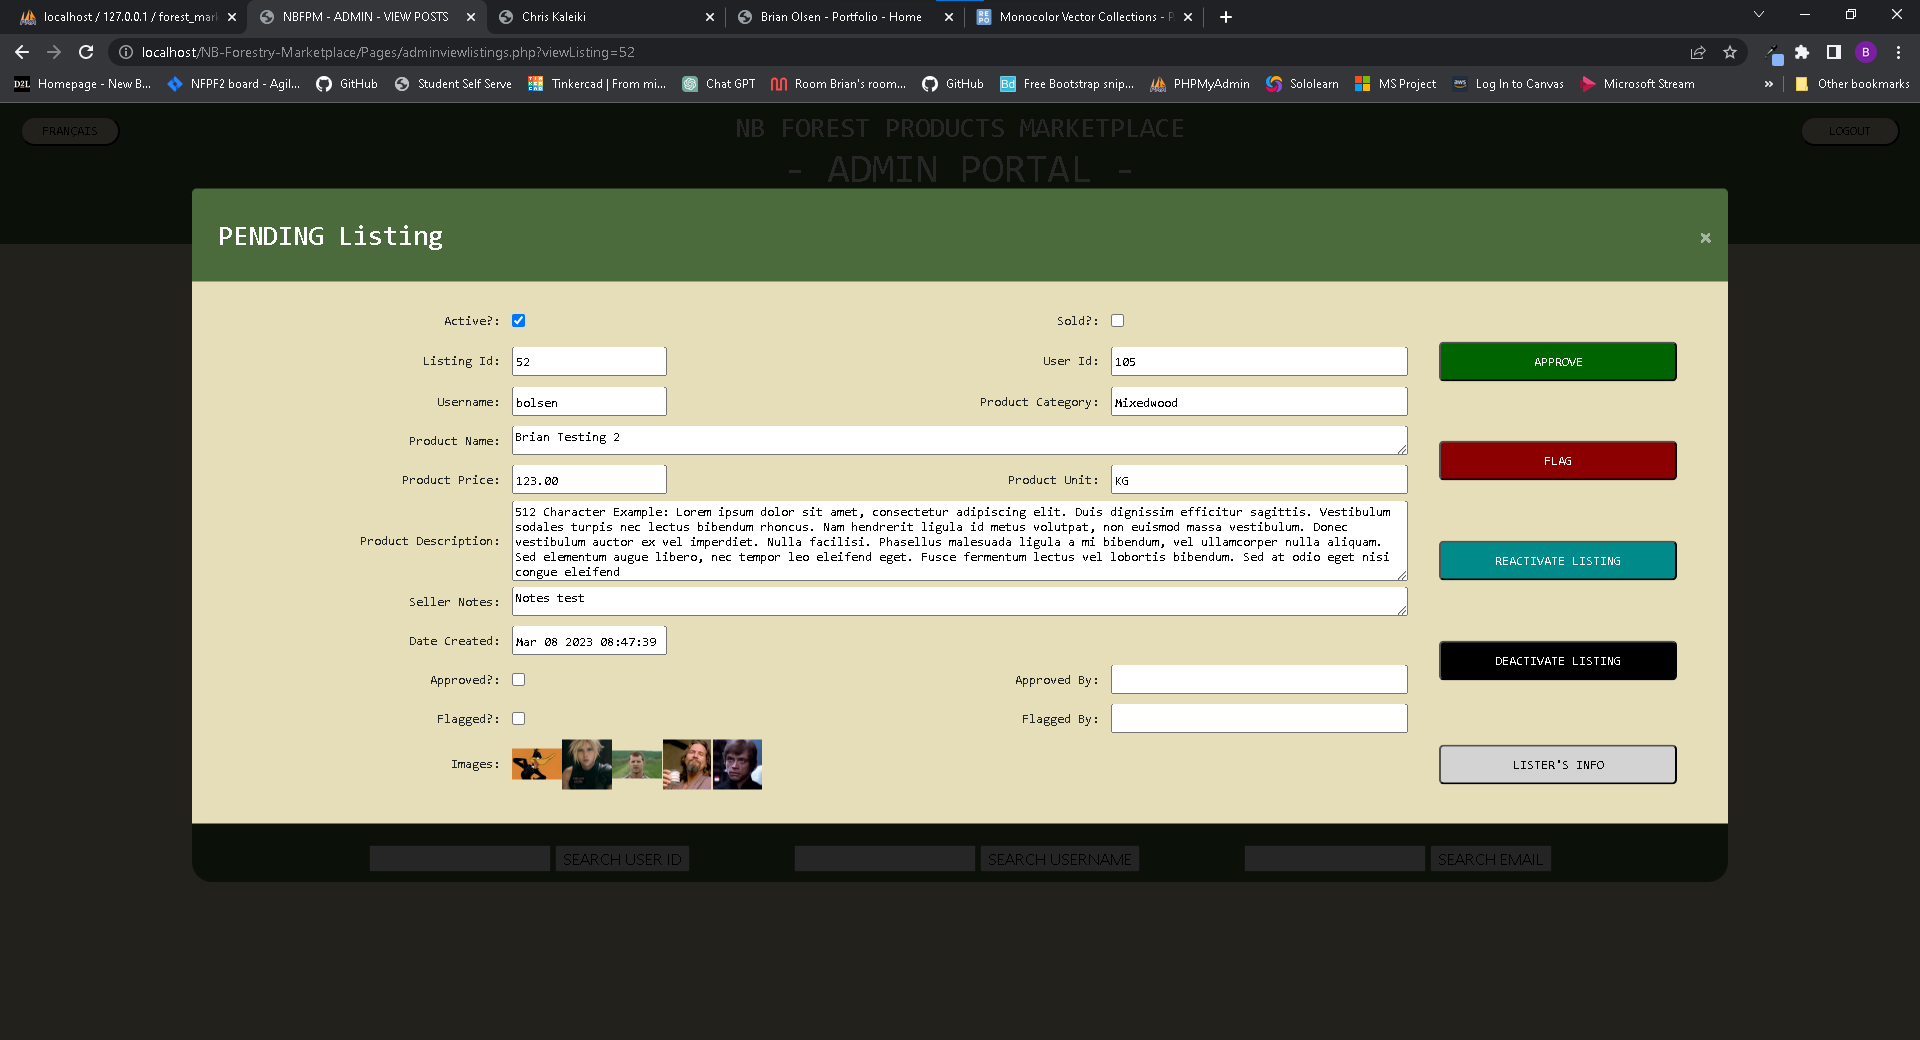Open the Other bookmarks folder
Screen dimensions: 1920x1040
pyautogui.click(x=1852, y=84)
